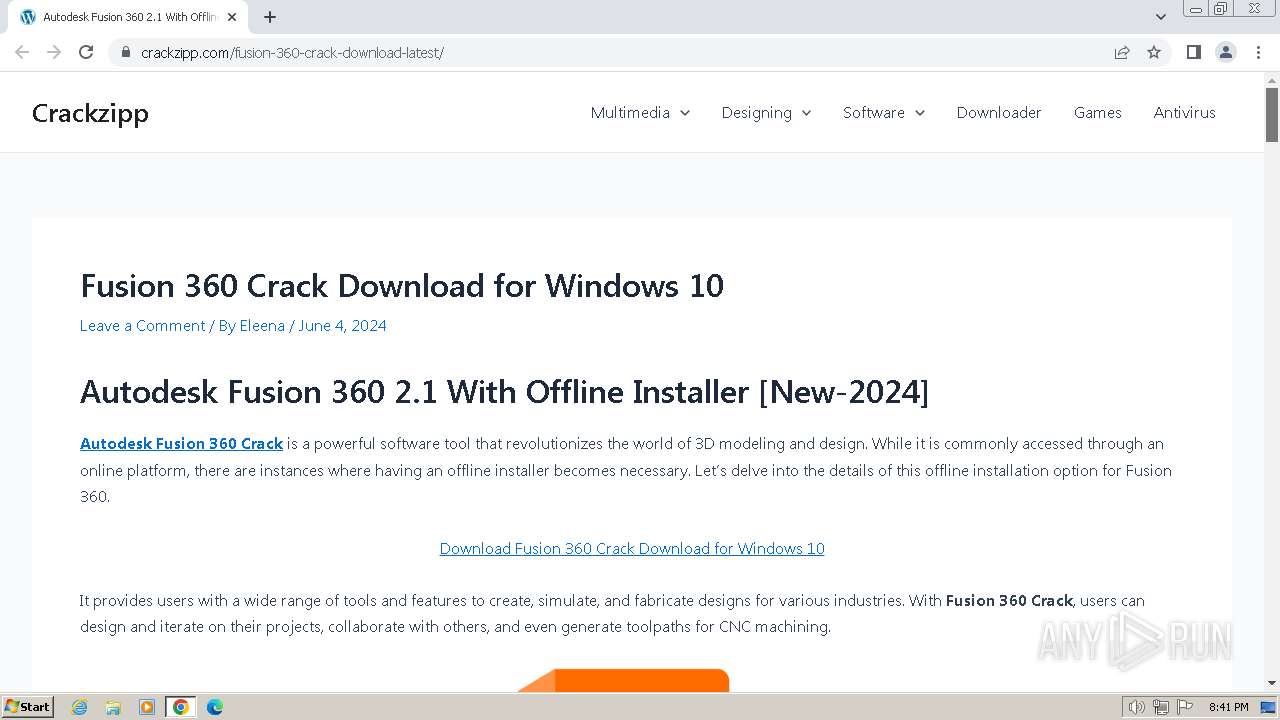Follow the Leave a Comment link

pos(142,326)
